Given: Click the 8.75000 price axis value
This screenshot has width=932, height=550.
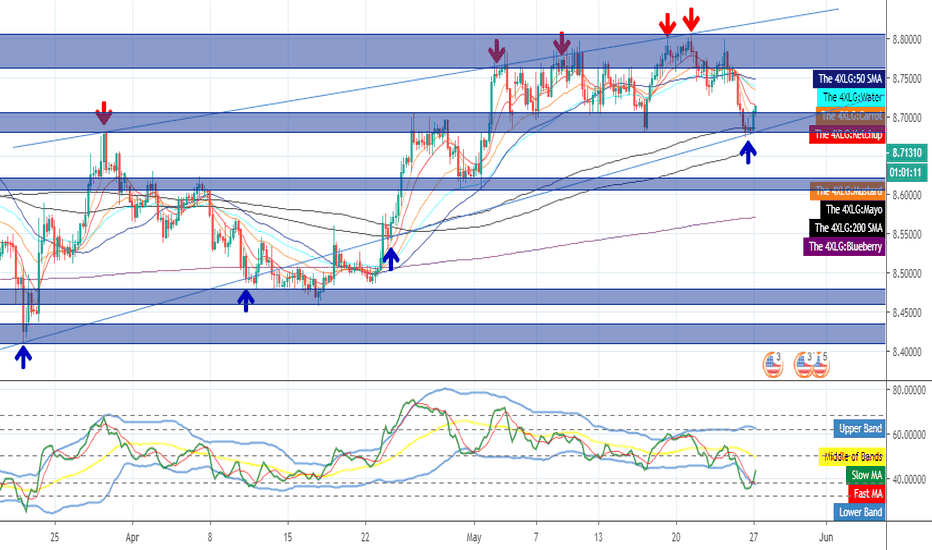Looking at the screenshot, I should tap(906, 78).
